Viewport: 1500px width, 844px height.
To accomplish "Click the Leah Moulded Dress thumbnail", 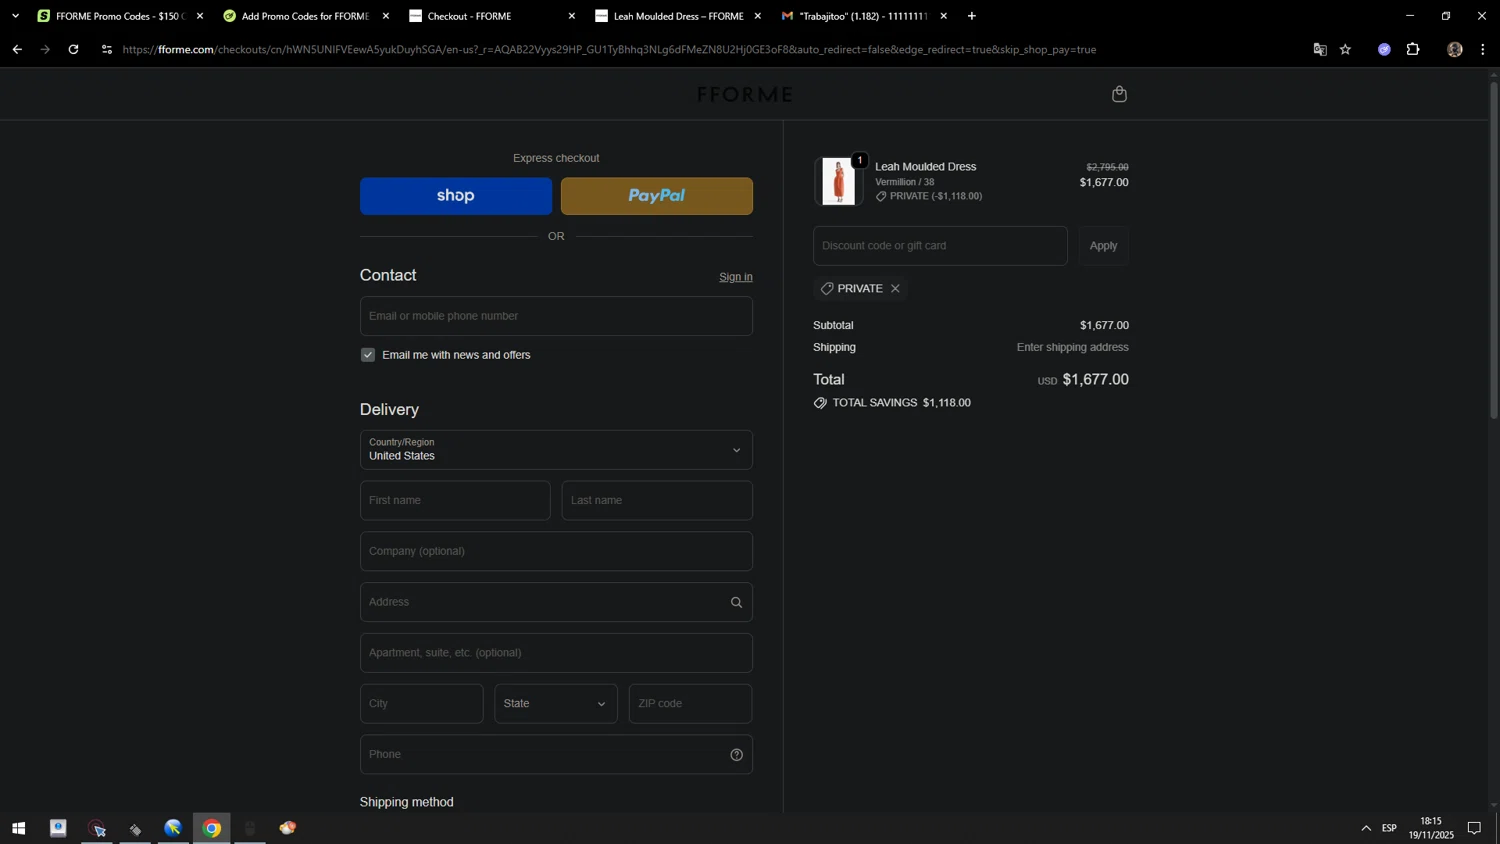I will point(838,182).
